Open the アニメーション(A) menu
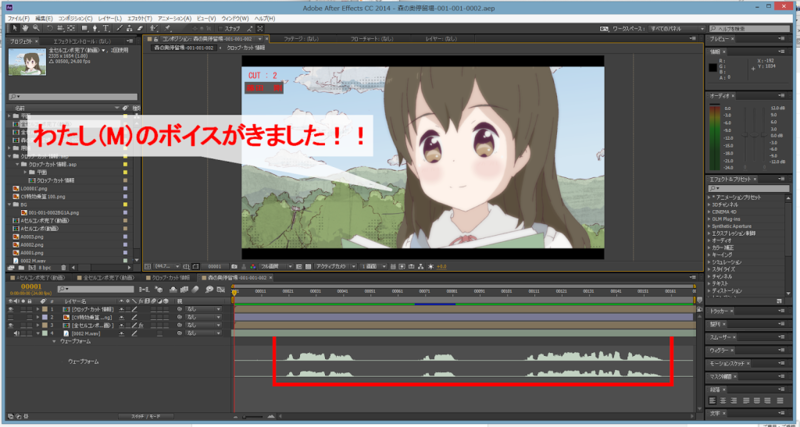Screen dimensions: 800x427 [x=174, y=18]
